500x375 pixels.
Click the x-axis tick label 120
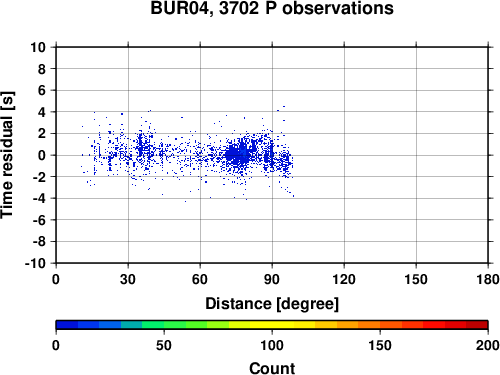[344, 279]
